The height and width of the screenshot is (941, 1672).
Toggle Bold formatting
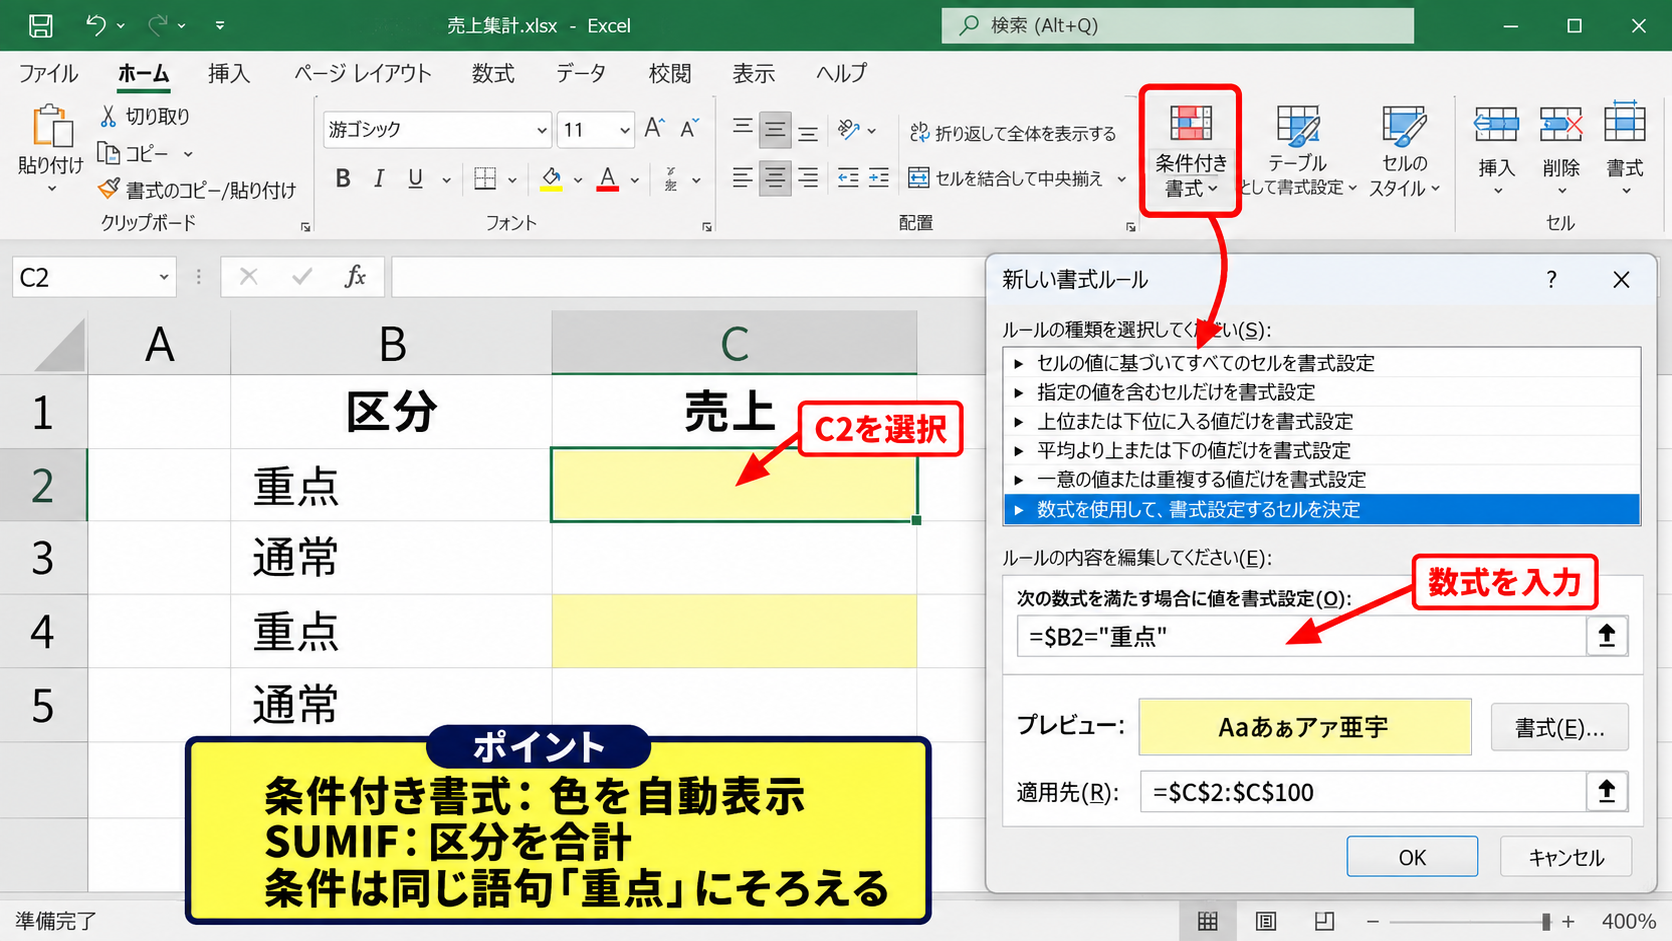343,179
